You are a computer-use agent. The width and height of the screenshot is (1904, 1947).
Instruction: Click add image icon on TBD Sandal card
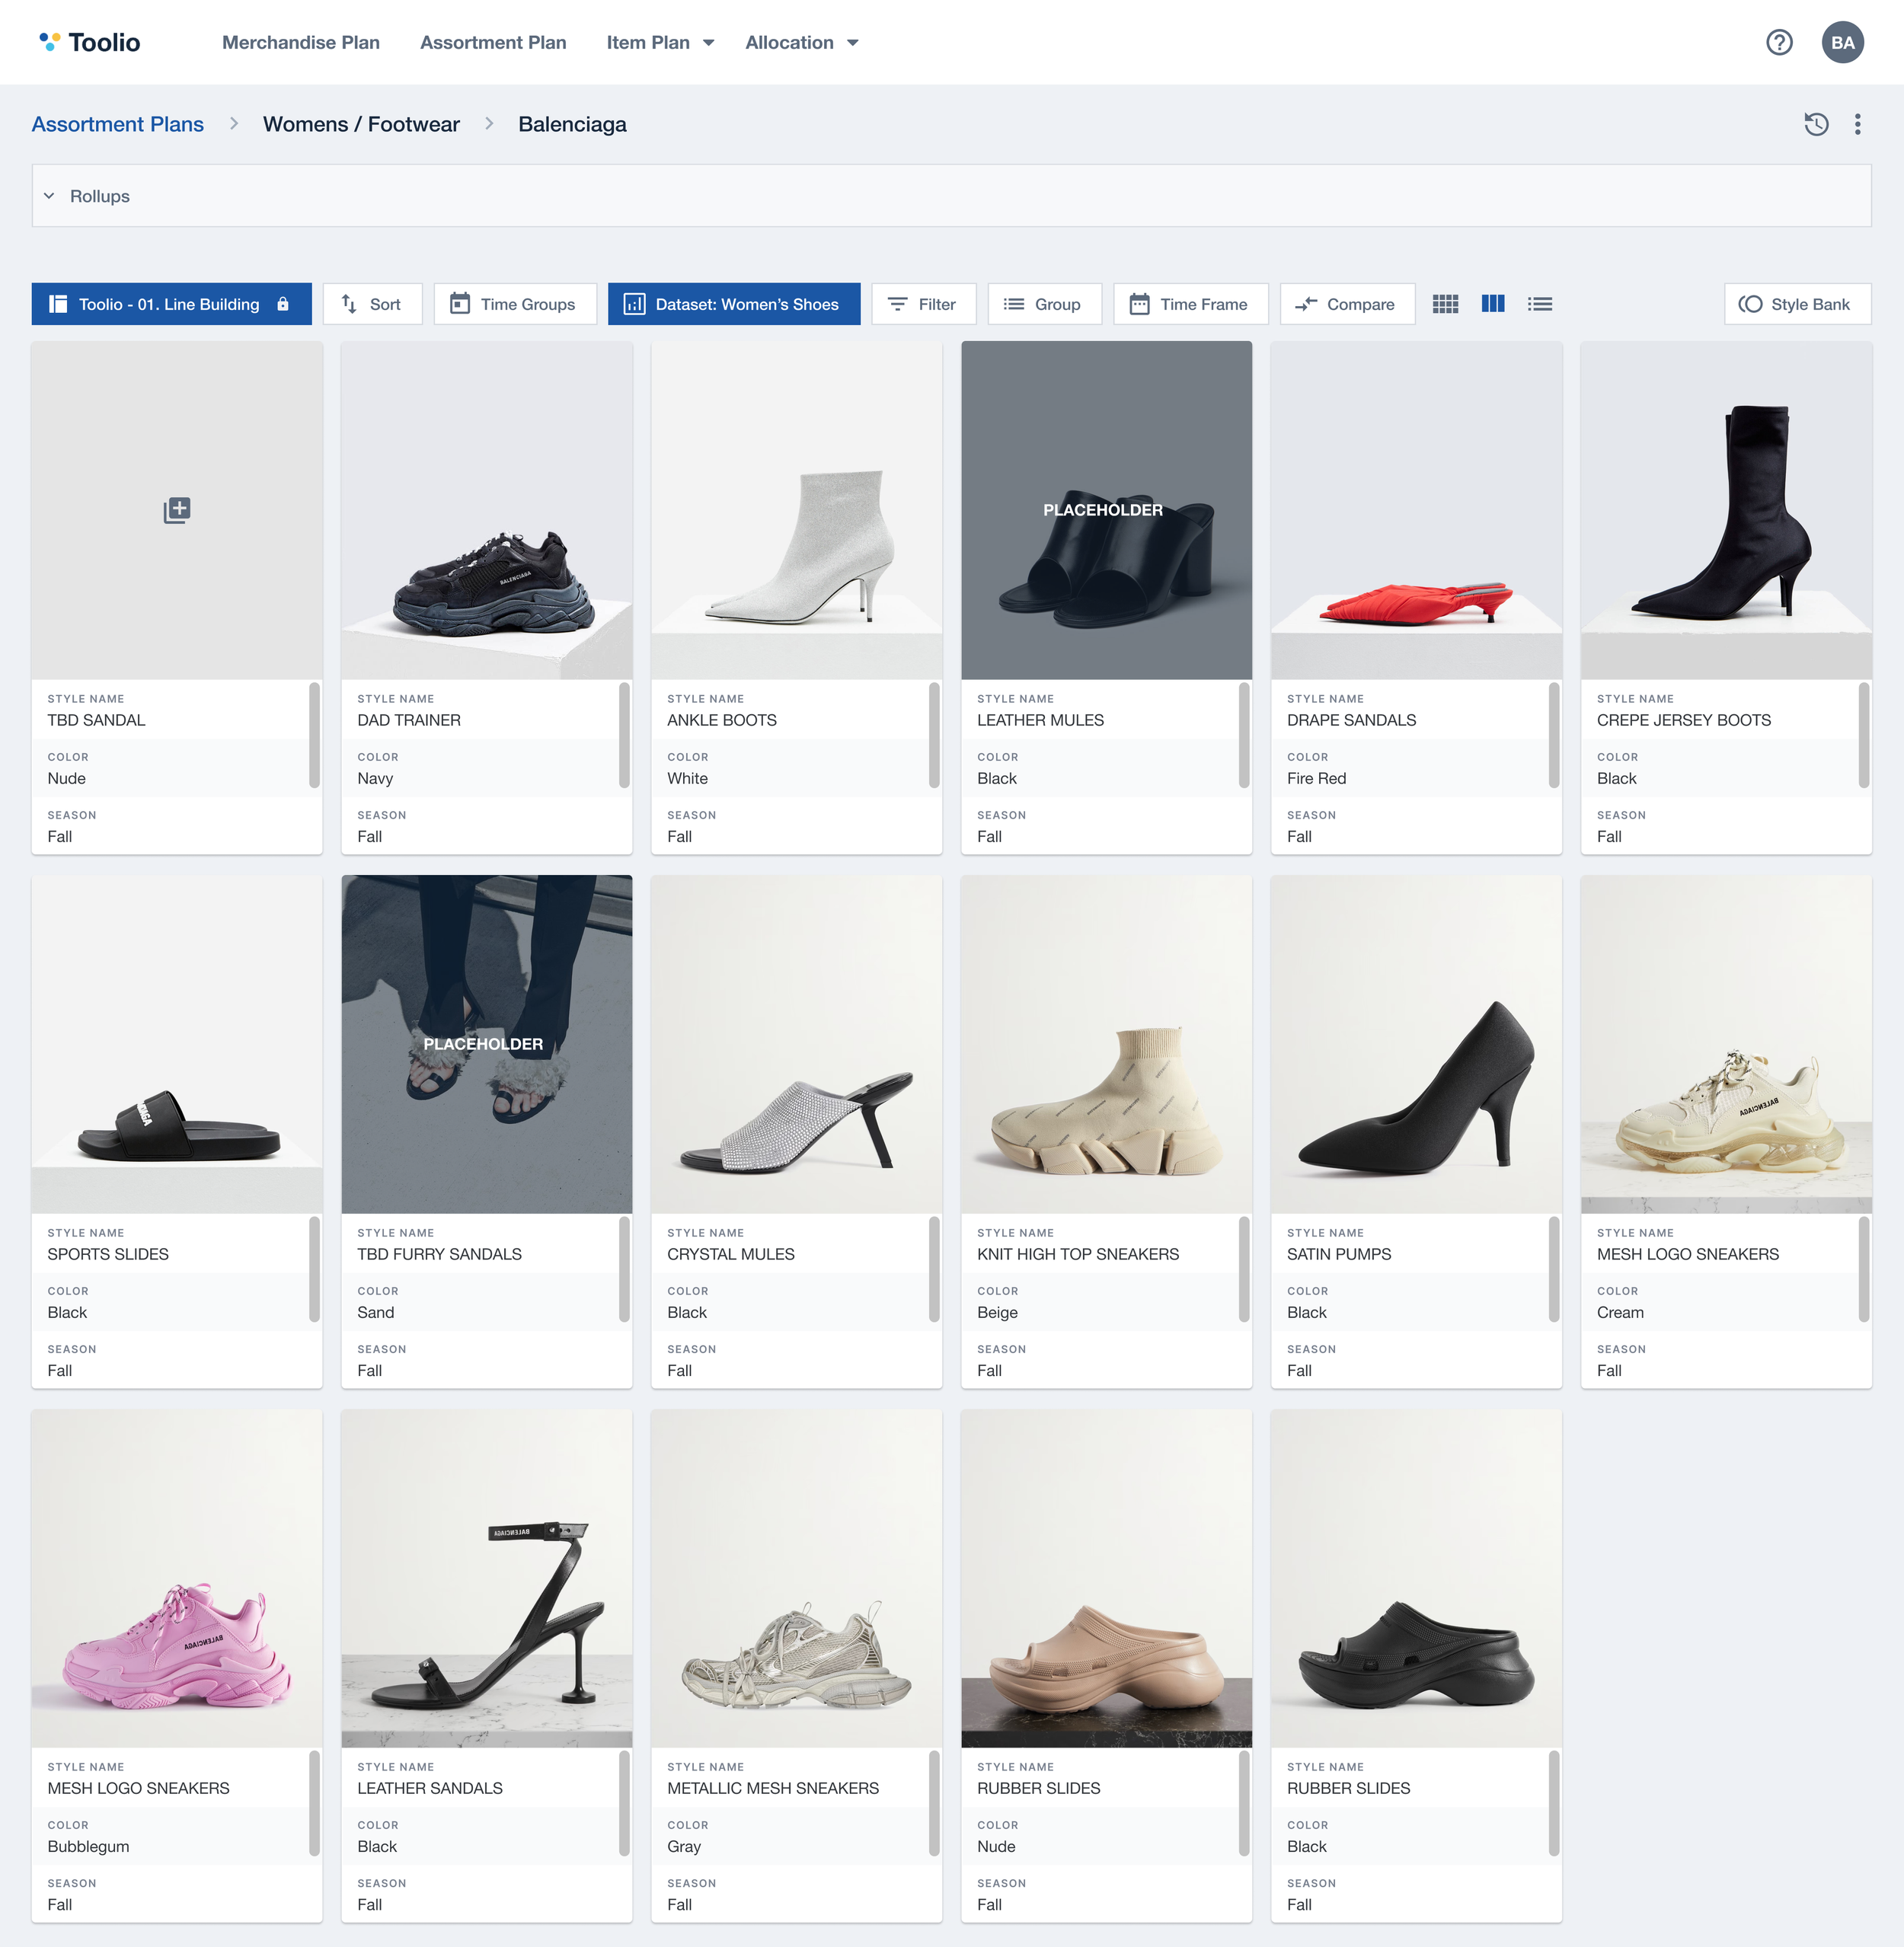coord(177,510)
